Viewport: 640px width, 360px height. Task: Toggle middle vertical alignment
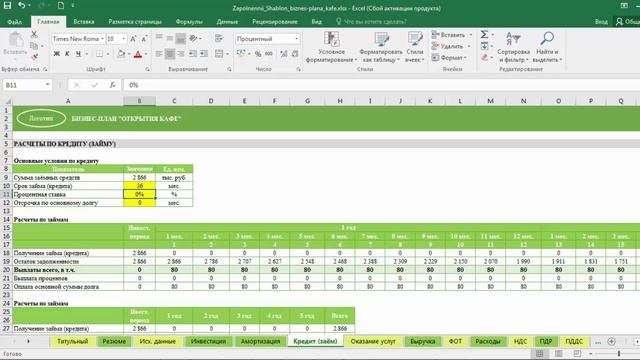pos(170,38)
